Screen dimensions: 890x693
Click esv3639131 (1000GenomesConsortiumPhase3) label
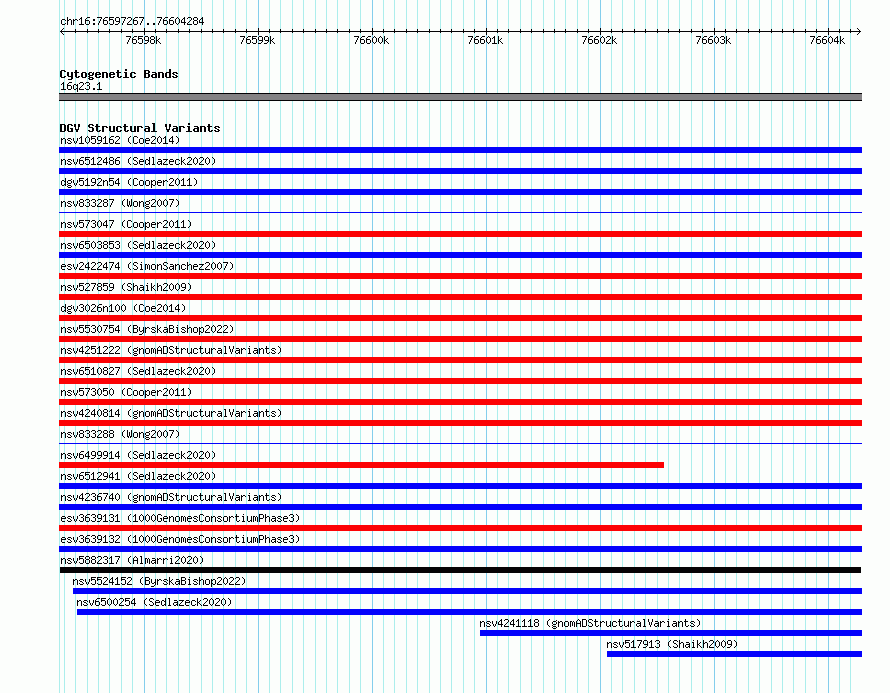(x=180, y=518)
